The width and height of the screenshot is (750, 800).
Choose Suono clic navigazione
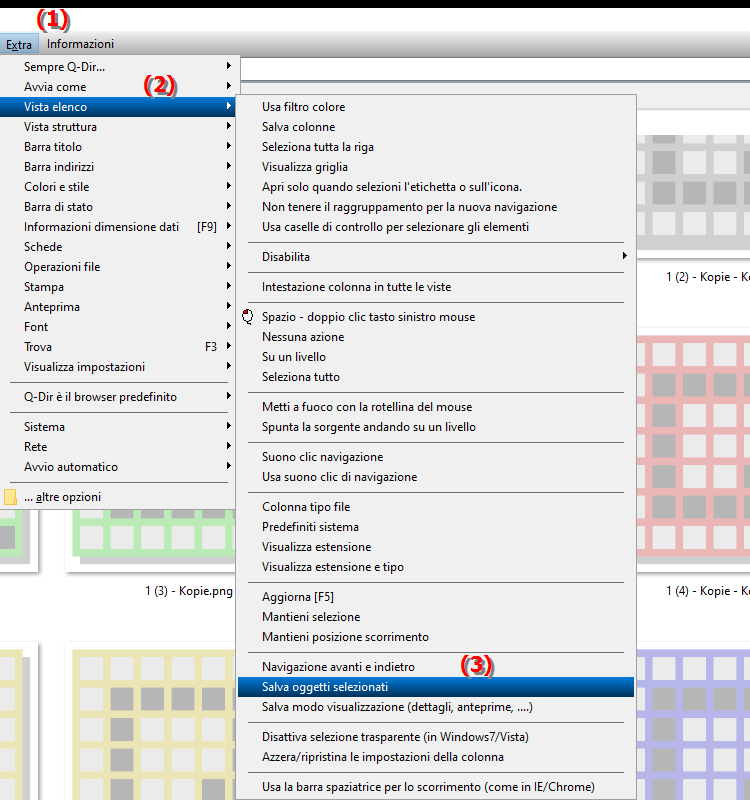coord(436,457)
